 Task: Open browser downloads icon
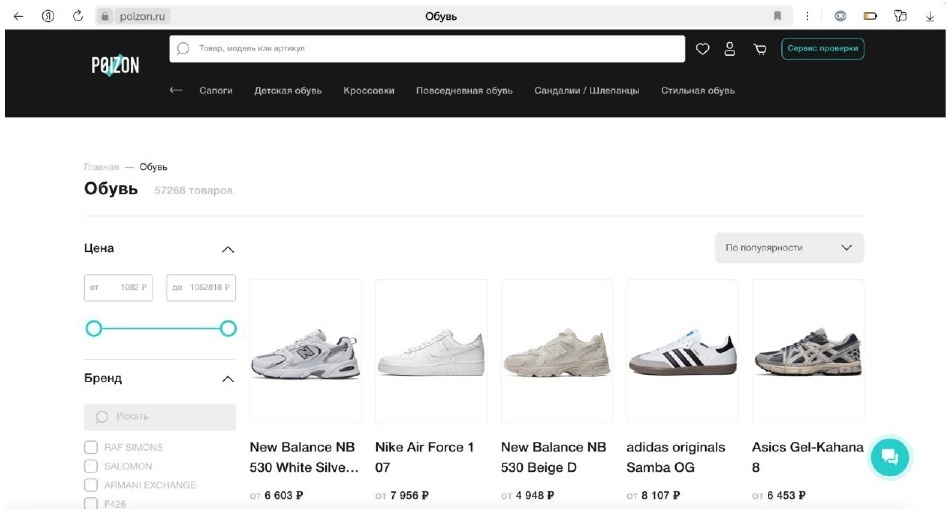930,16
